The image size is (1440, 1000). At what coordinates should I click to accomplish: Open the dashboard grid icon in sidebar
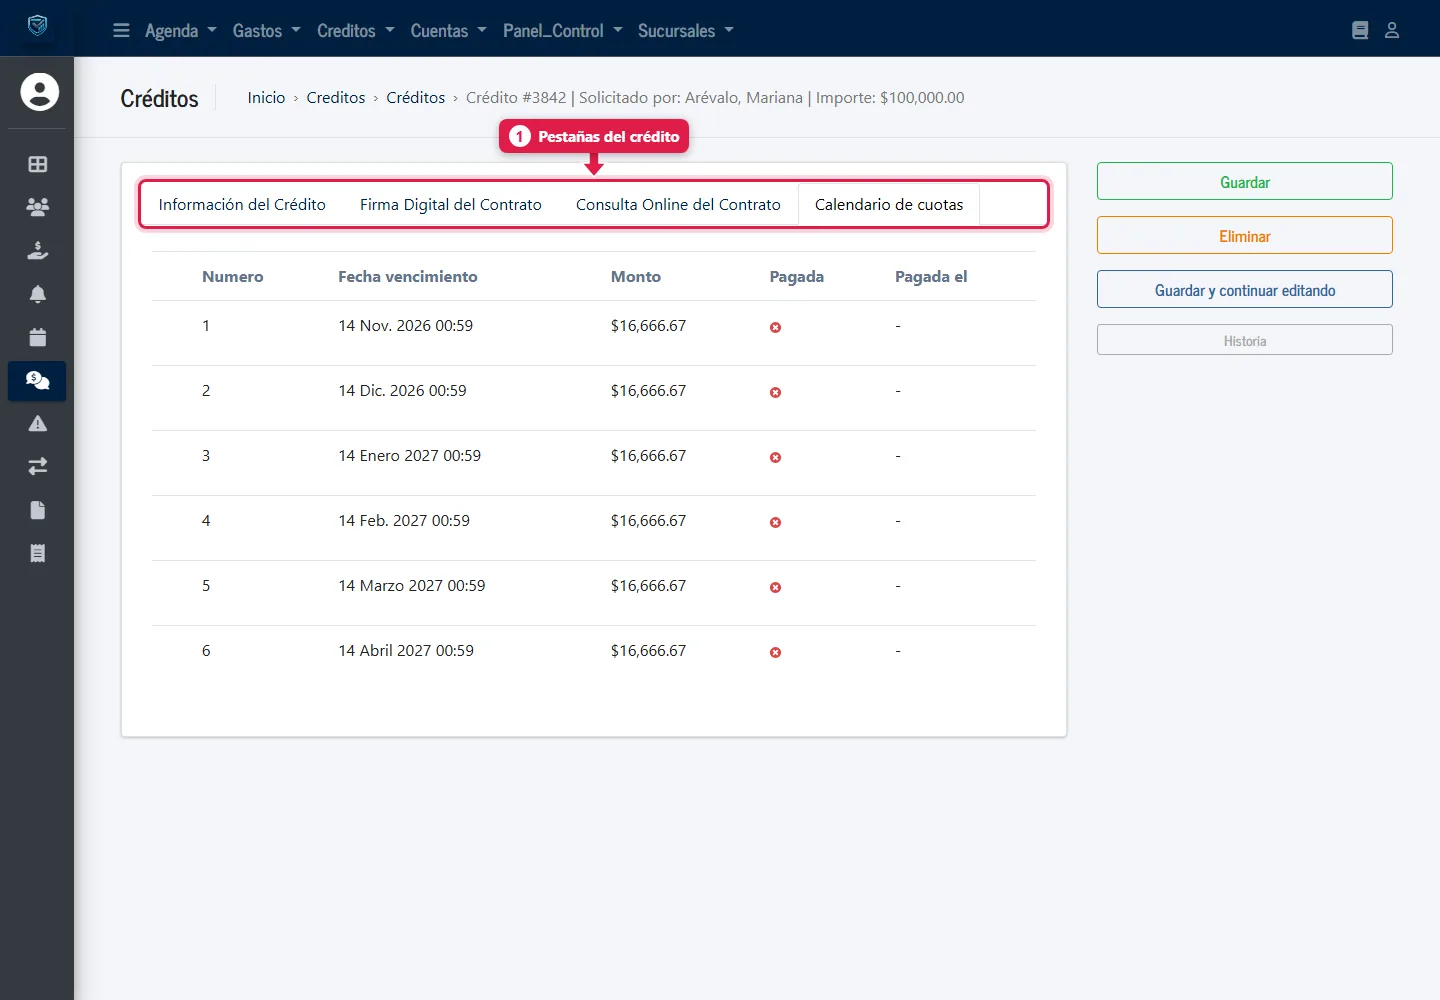tap(38, 164)
